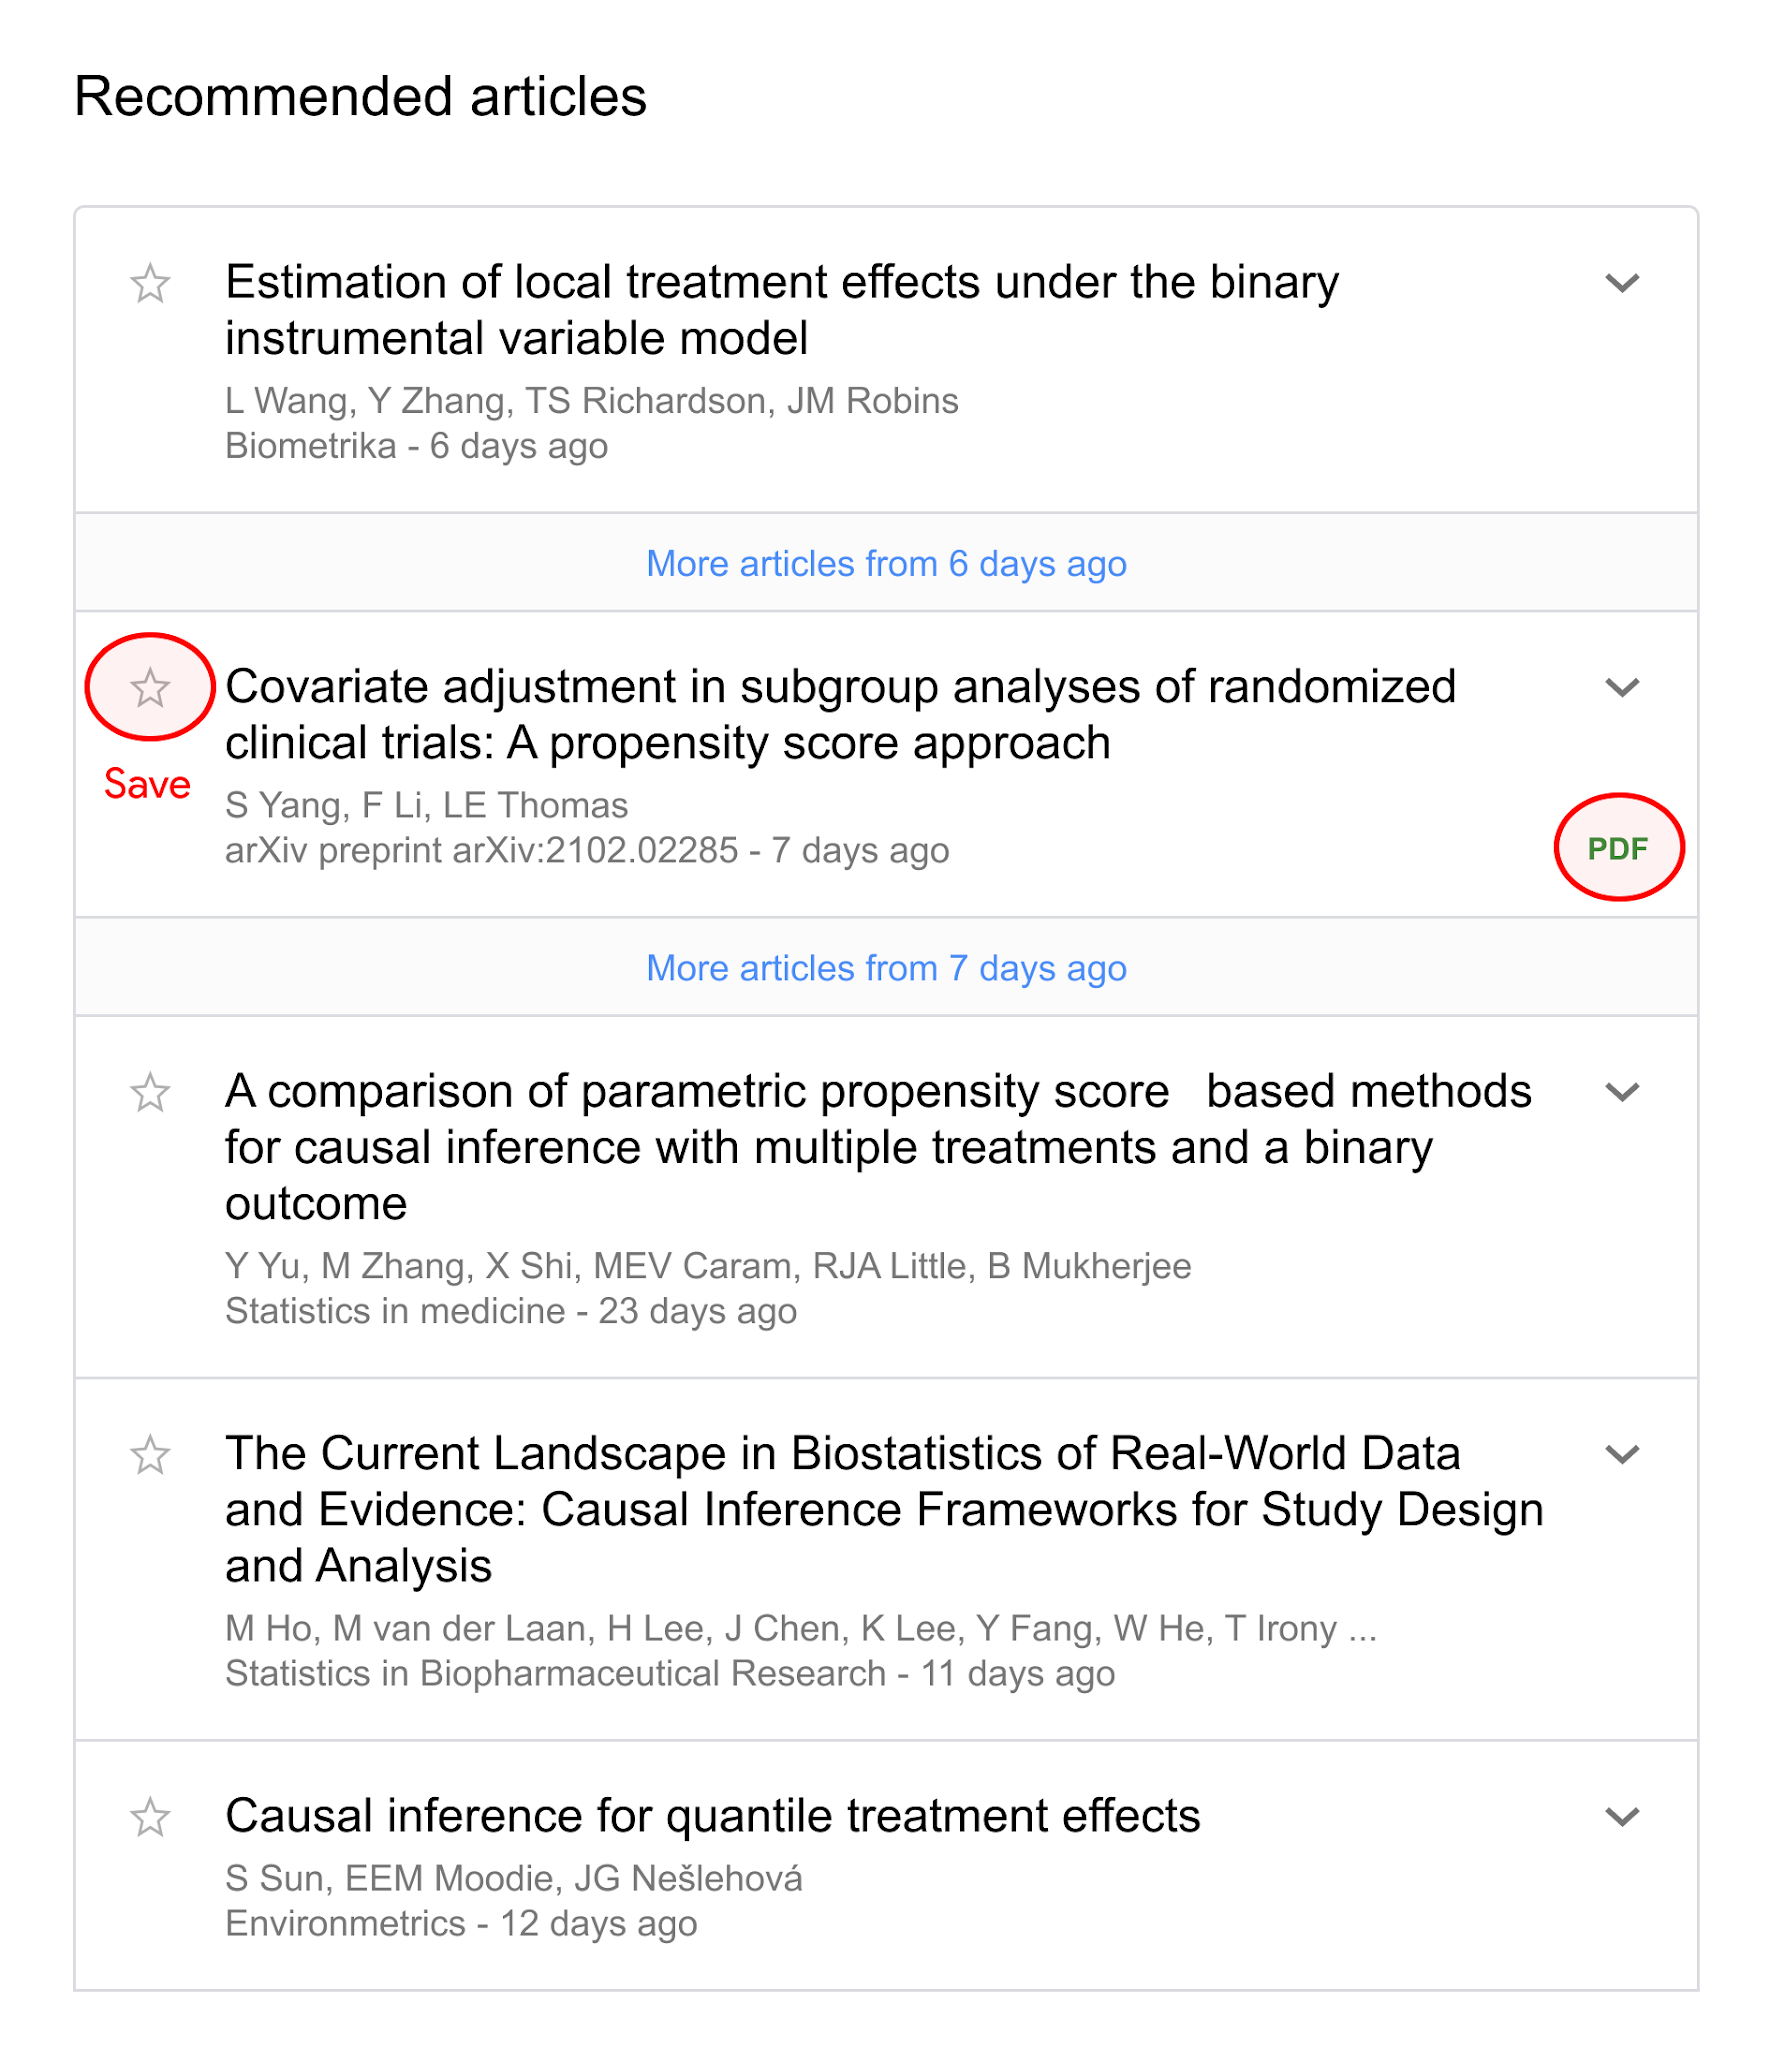Star the Causal inference for quantile article
This screenshot has height=2048, width=1770.
(150, 1817)
